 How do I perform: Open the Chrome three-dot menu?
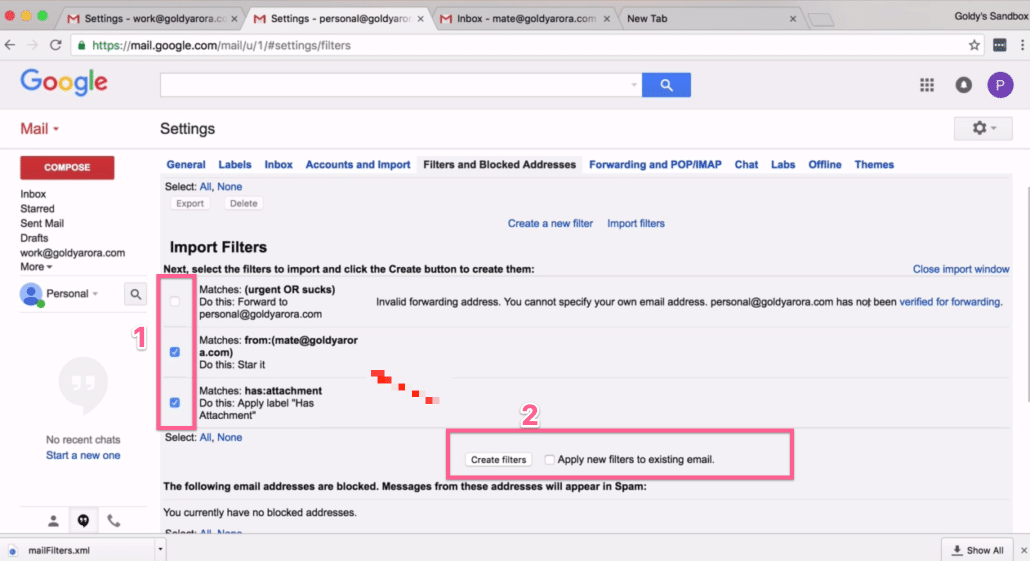point(1022,45)
